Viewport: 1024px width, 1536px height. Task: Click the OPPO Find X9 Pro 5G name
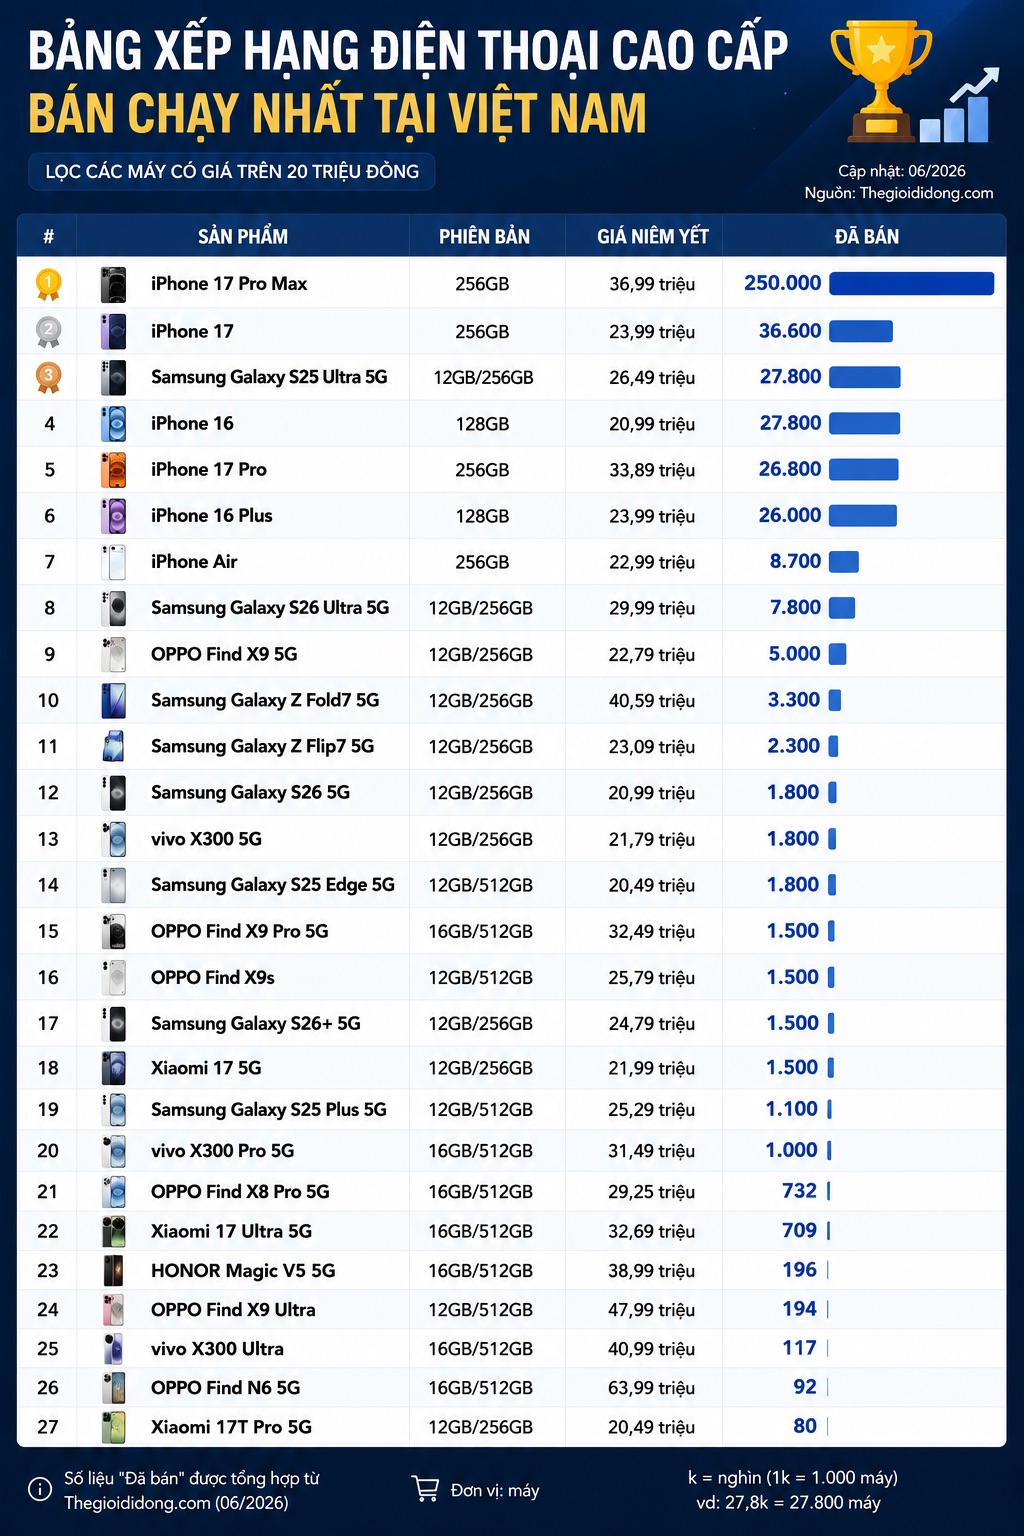240,931
